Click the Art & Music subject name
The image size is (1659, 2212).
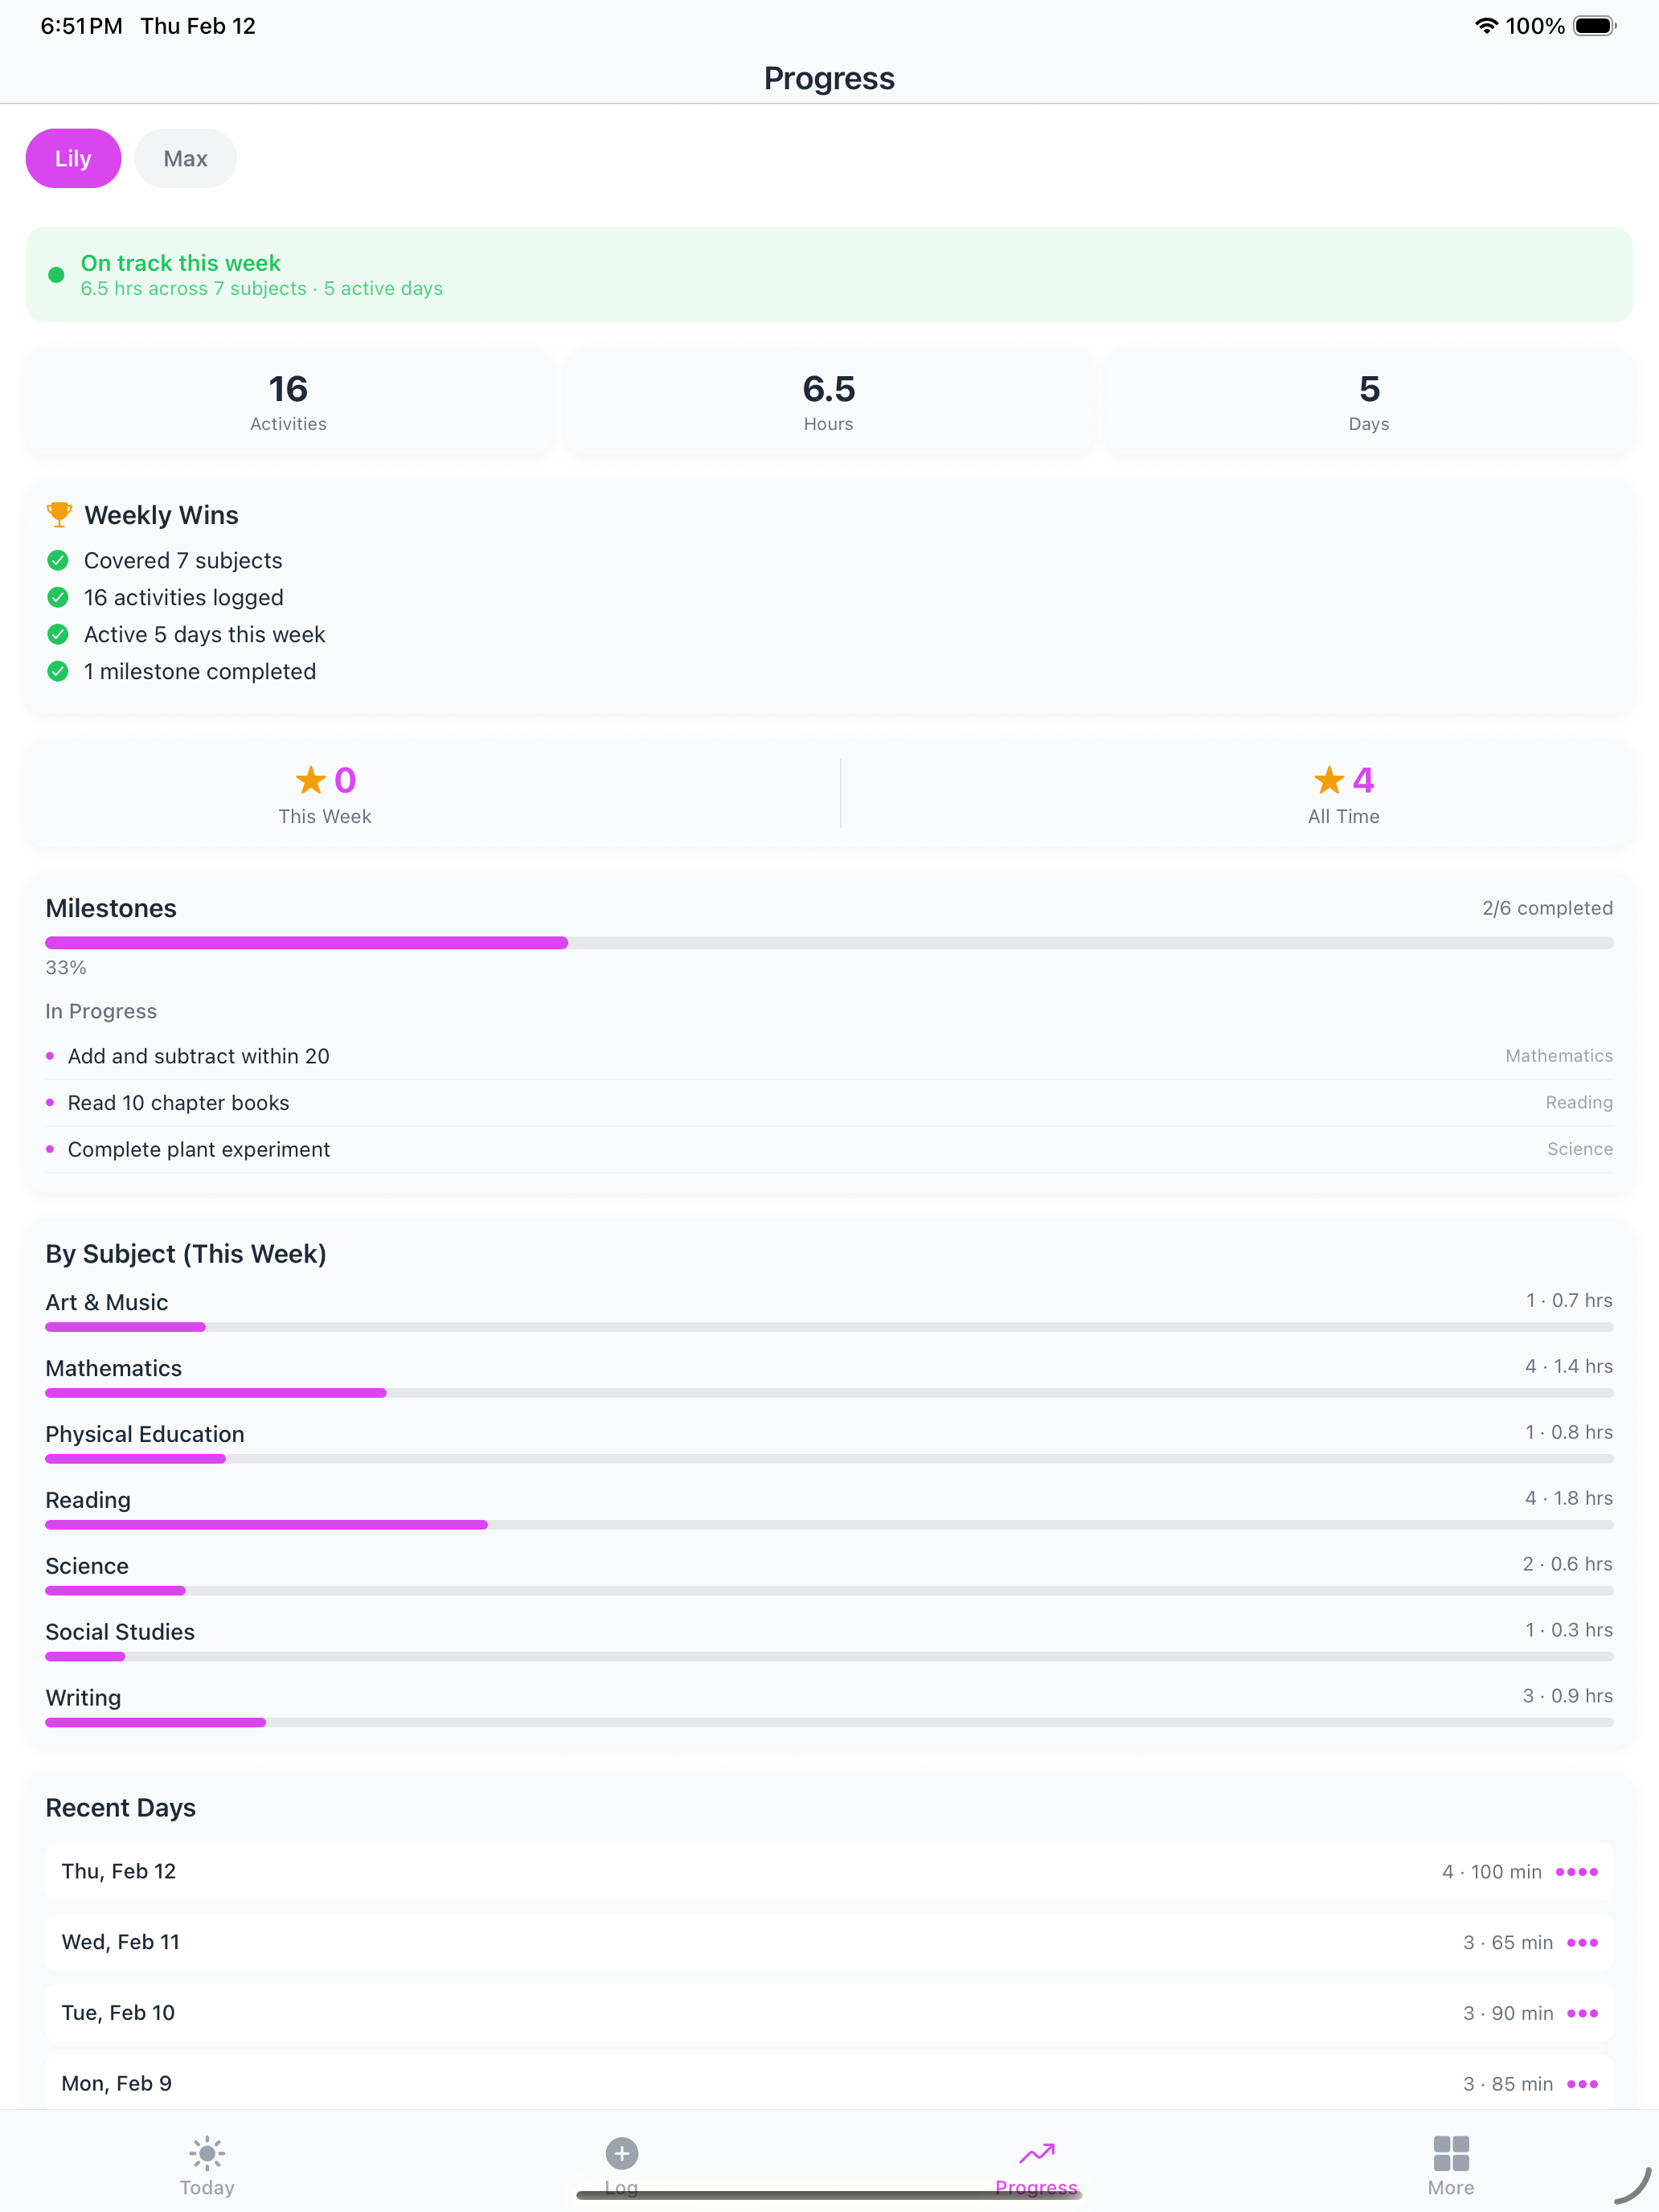click(107, 1302)
